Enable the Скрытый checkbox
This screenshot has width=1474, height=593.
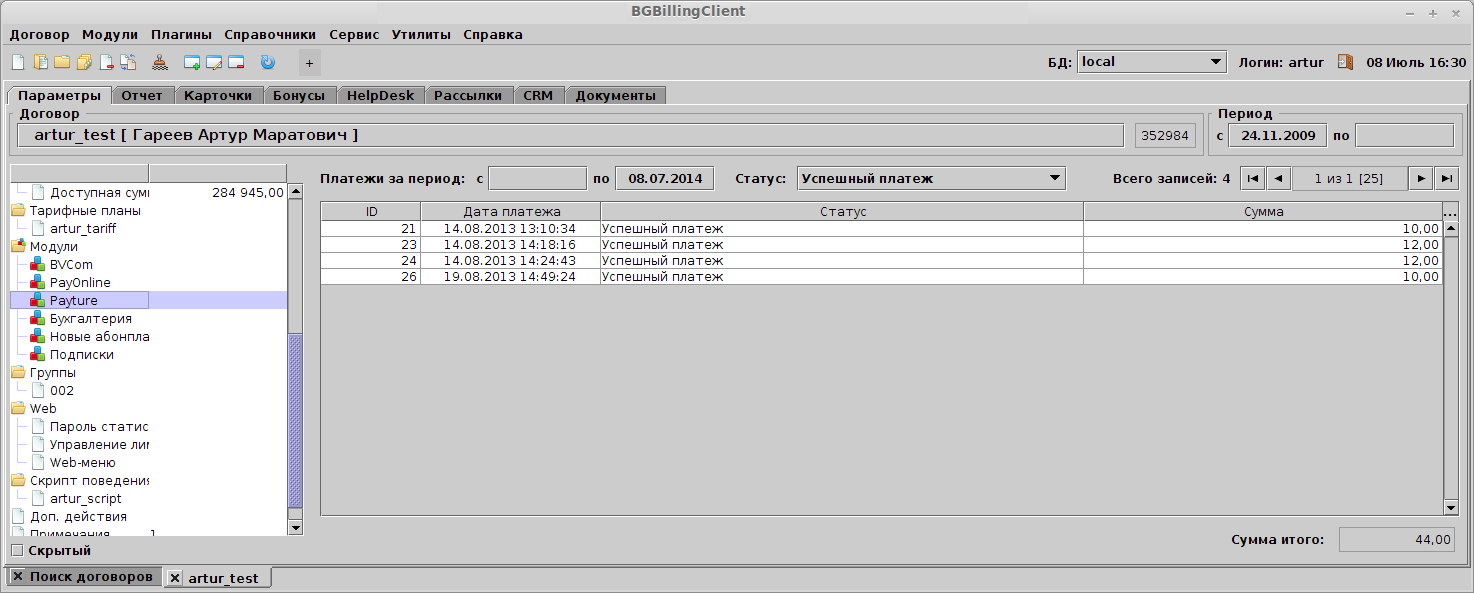(x=17, y=550)
